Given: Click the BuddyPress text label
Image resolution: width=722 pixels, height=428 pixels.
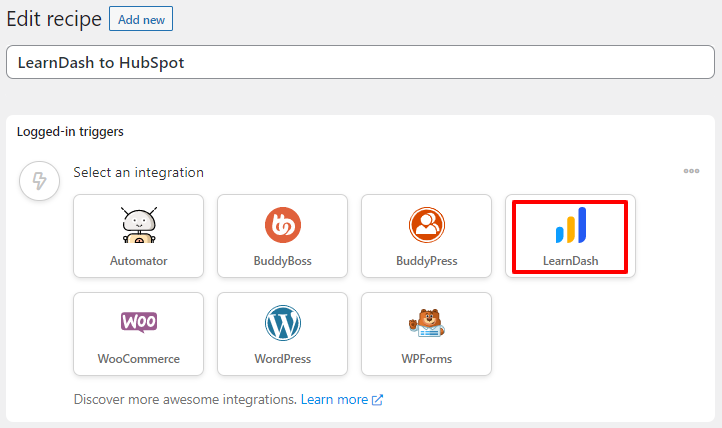Looking at the screenshot, I should tap(427, 261).
